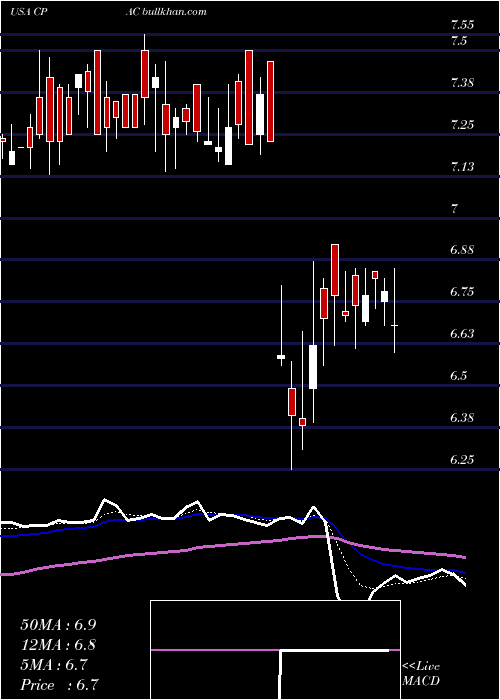Select the 7.25 price level label

pyautogui.click(x=461, y=125)
